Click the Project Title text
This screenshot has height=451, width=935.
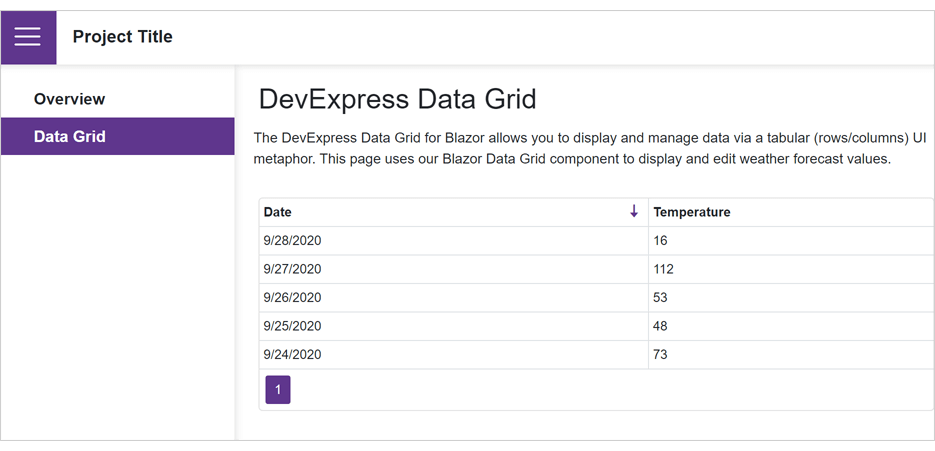122,37
